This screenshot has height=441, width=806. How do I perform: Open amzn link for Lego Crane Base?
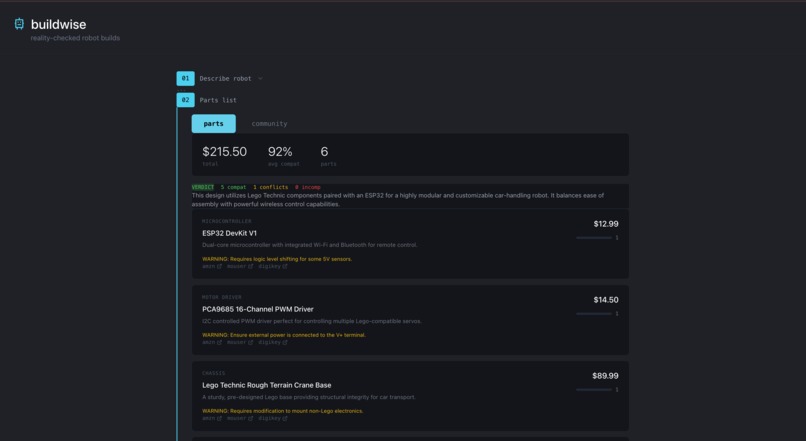click(x=212, y=418)
